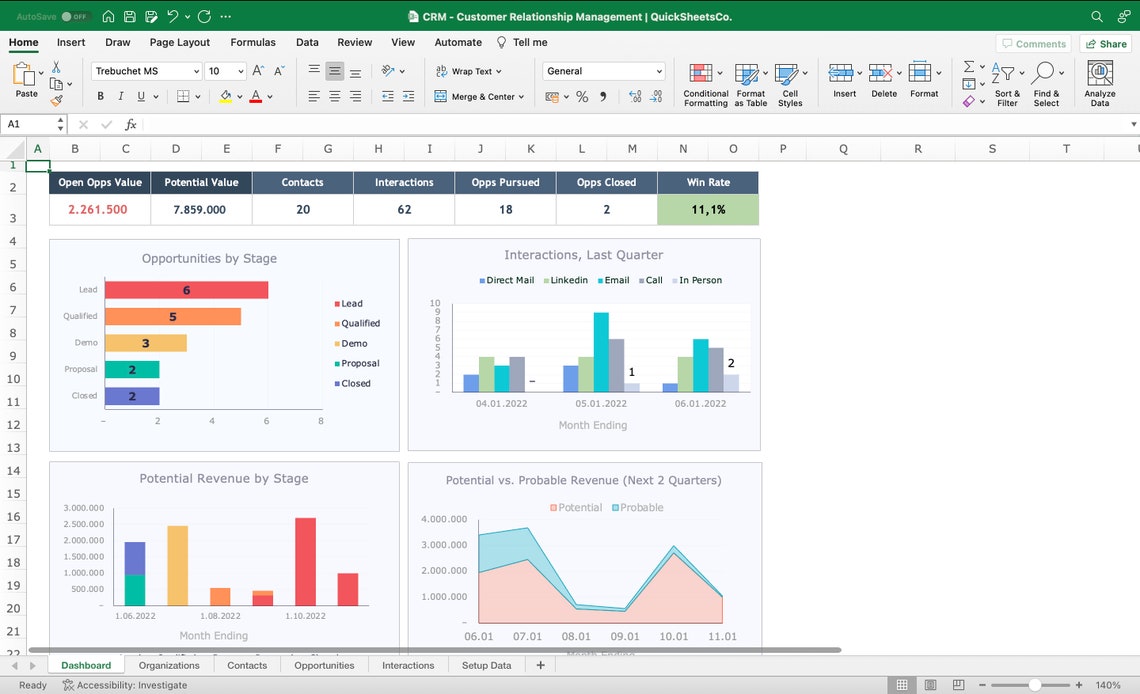The image size is (1140, 694).
Task: Toggle bold formatting
Action: pyautogui.click(x=100, y=96)
